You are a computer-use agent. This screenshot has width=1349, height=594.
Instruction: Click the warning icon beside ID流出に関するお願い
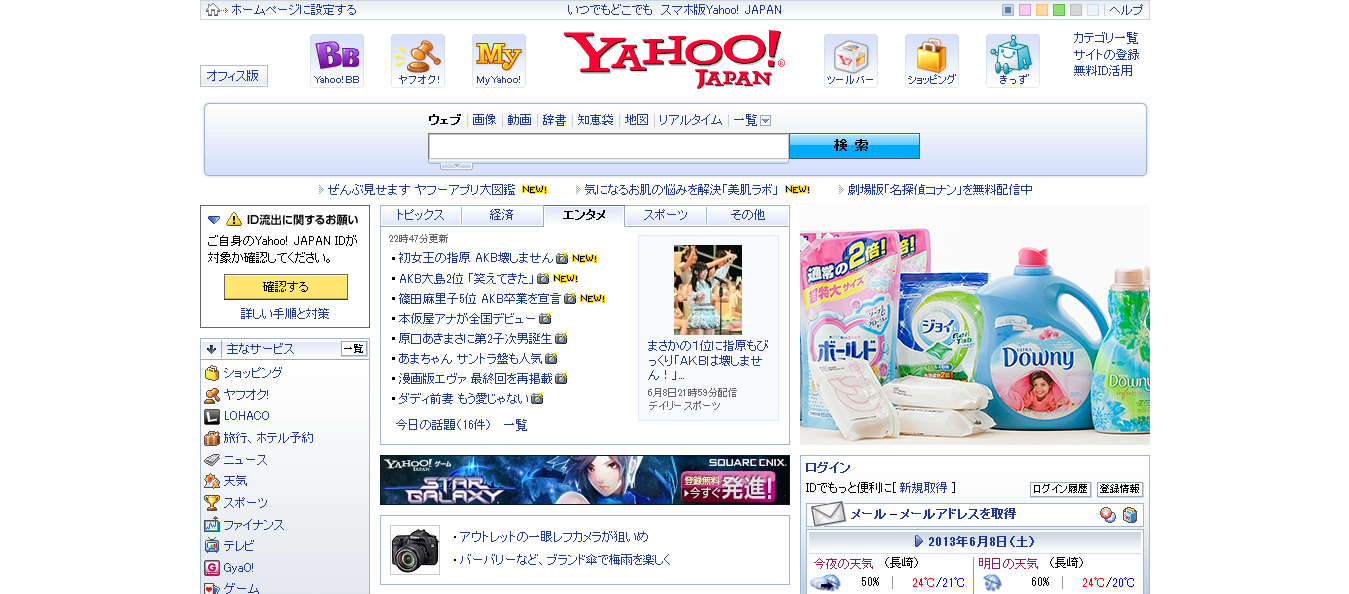[234, 219]
